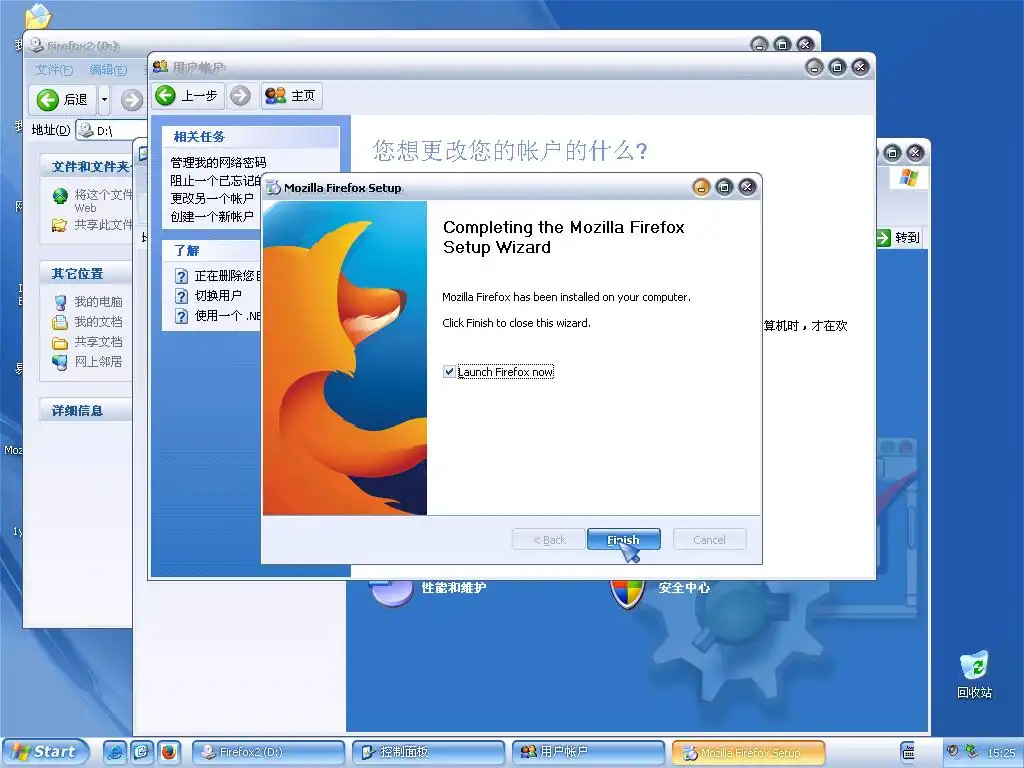1024x768 pixels.
Task: Collapse 文件和文件夹 tasks header
Action: coord(85,167)
